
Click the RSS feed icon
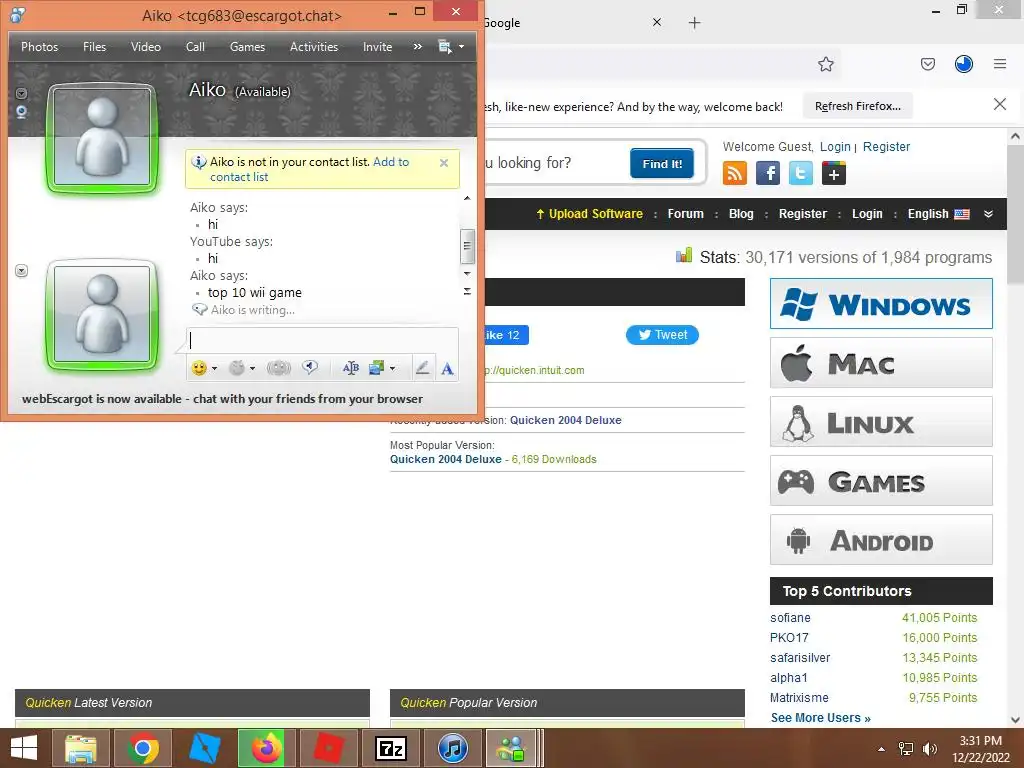(735, 174)
